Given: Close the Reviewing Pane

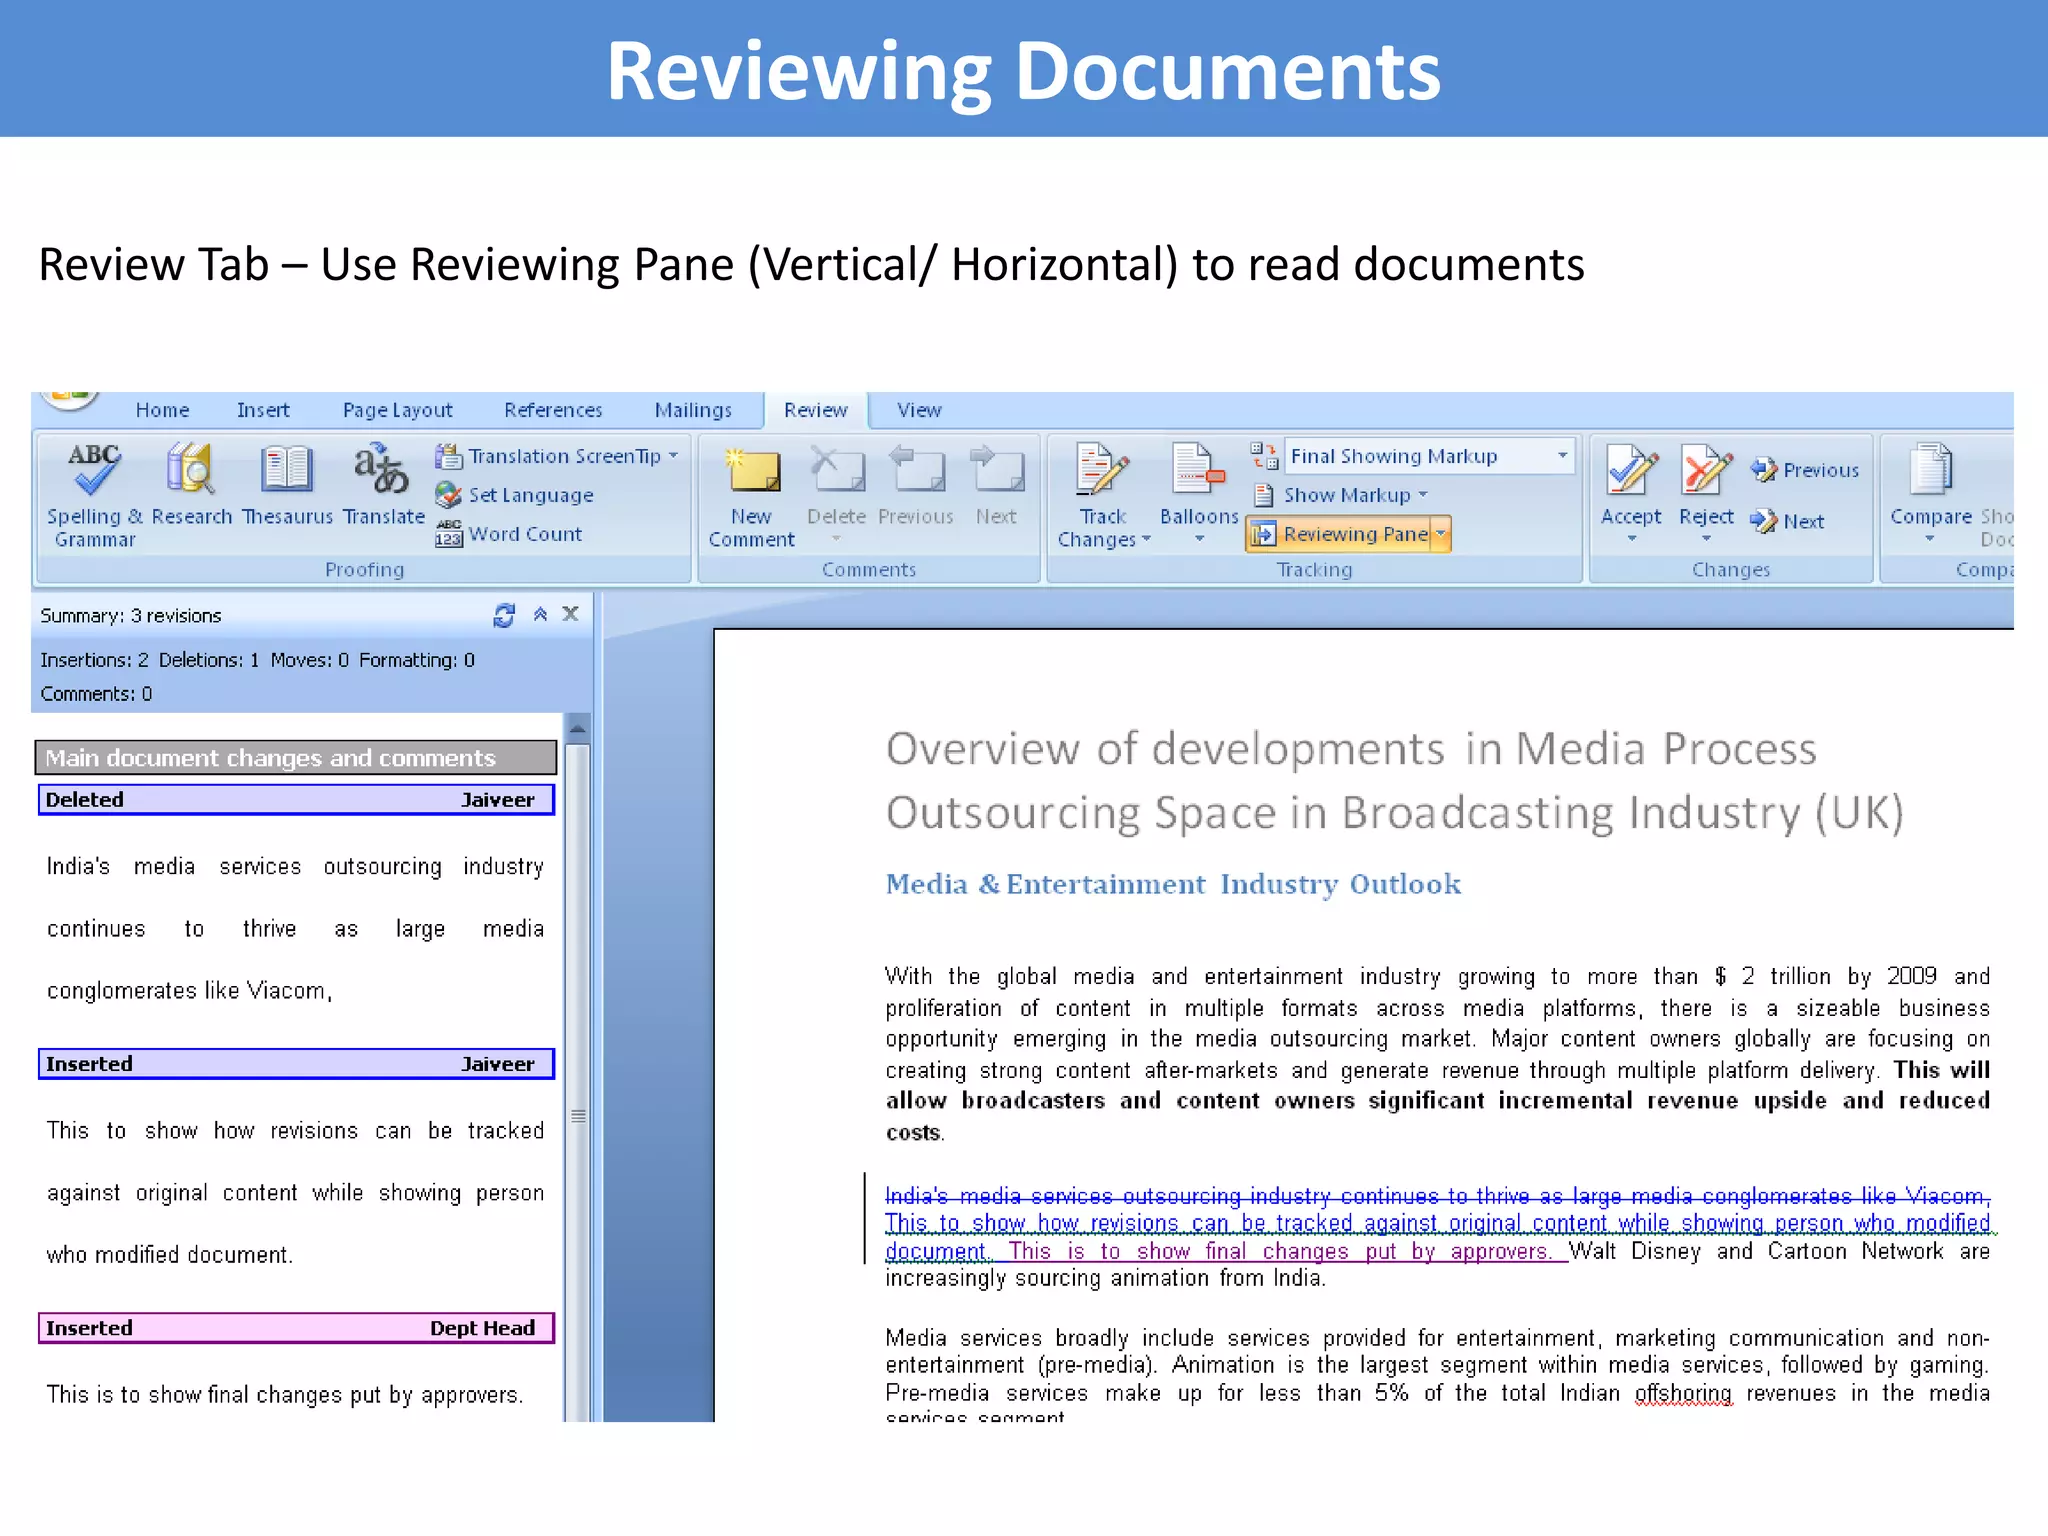Looking at the screenshot, I should 571,614.
